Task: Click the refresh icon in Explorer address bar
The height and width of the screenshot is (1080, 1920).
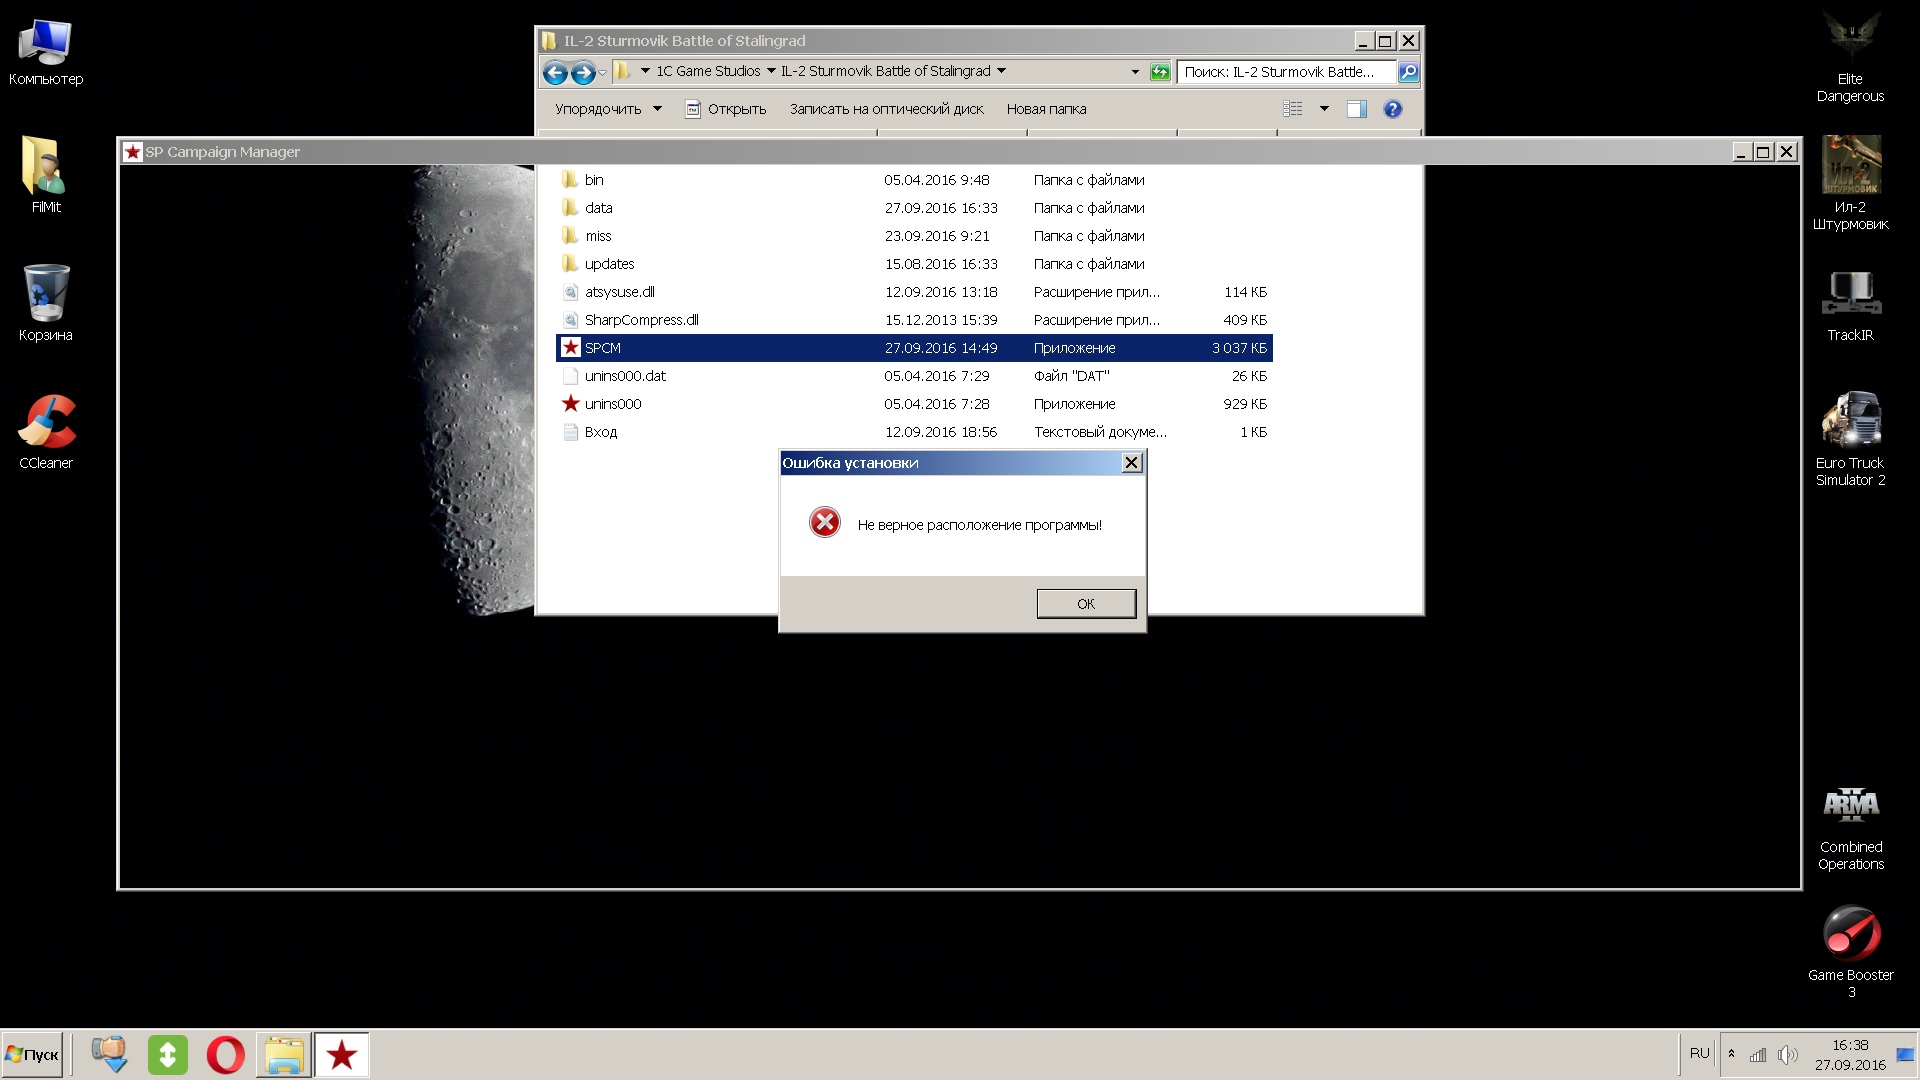Action: (x=1159, y=71)
